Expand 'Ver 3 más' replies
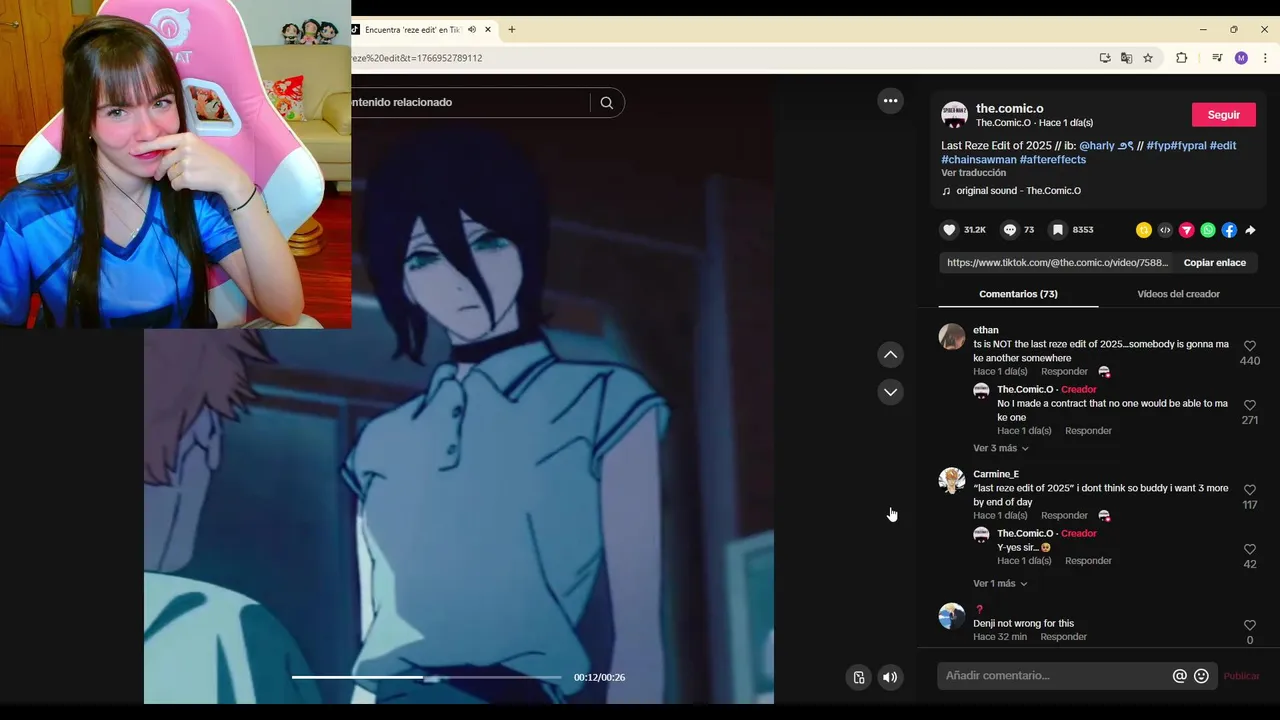The width and height of the screenshot is (1280, 720). pos(1001,448)
